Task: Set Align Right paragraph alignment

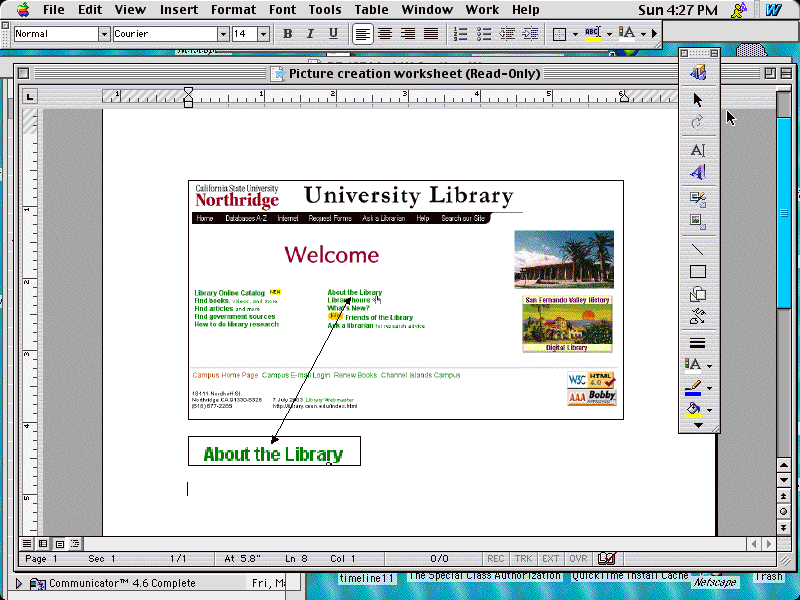Action: [x=408, y=34]
